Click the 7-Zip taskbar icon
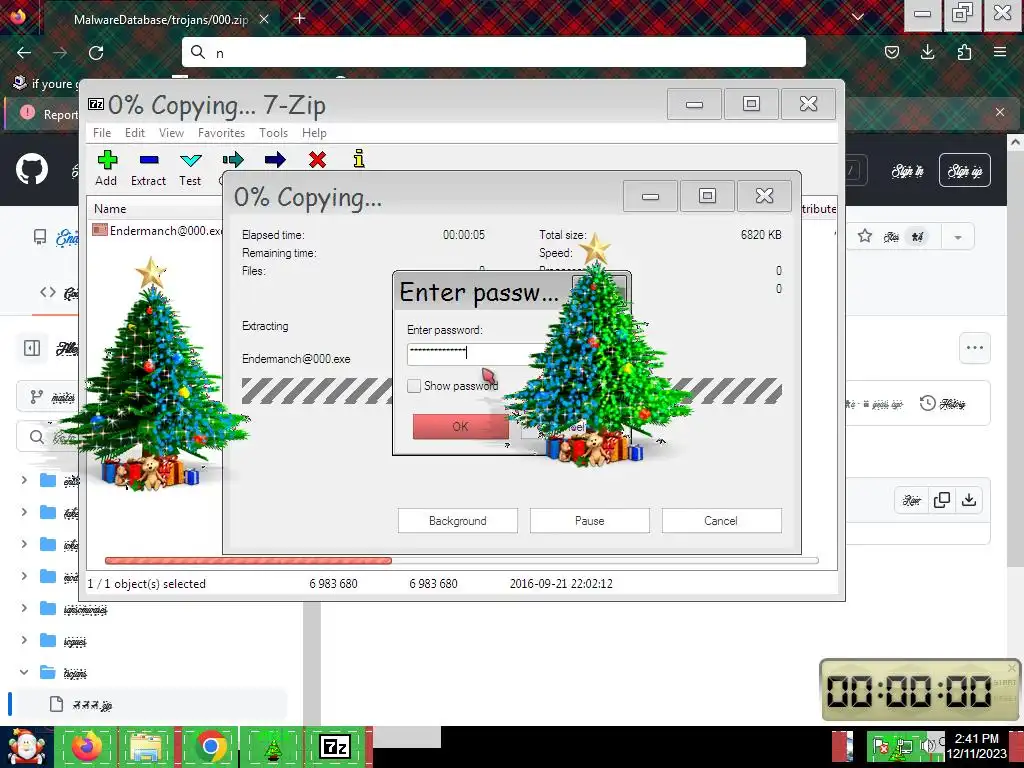This screenshot has height=768, width=1024. pyautogui.click(x=335, y=746)
